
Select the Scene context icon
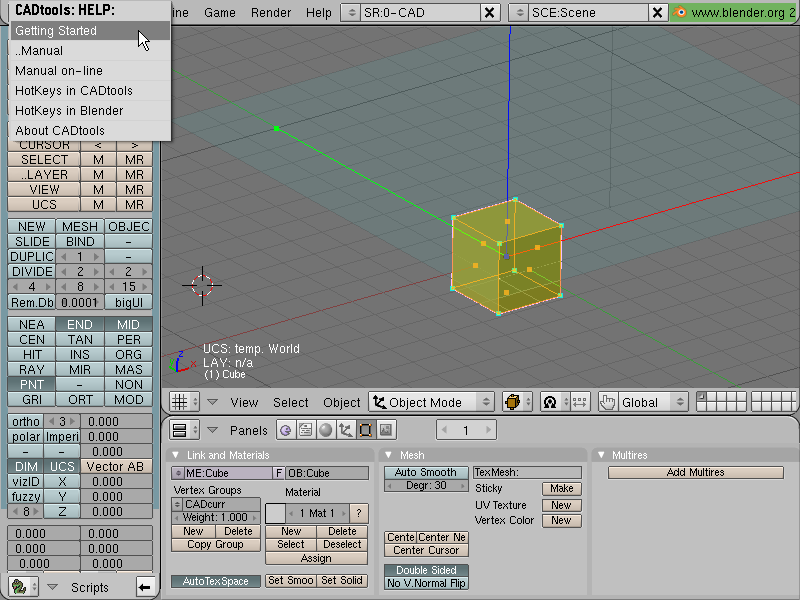(x=385, y=430)
